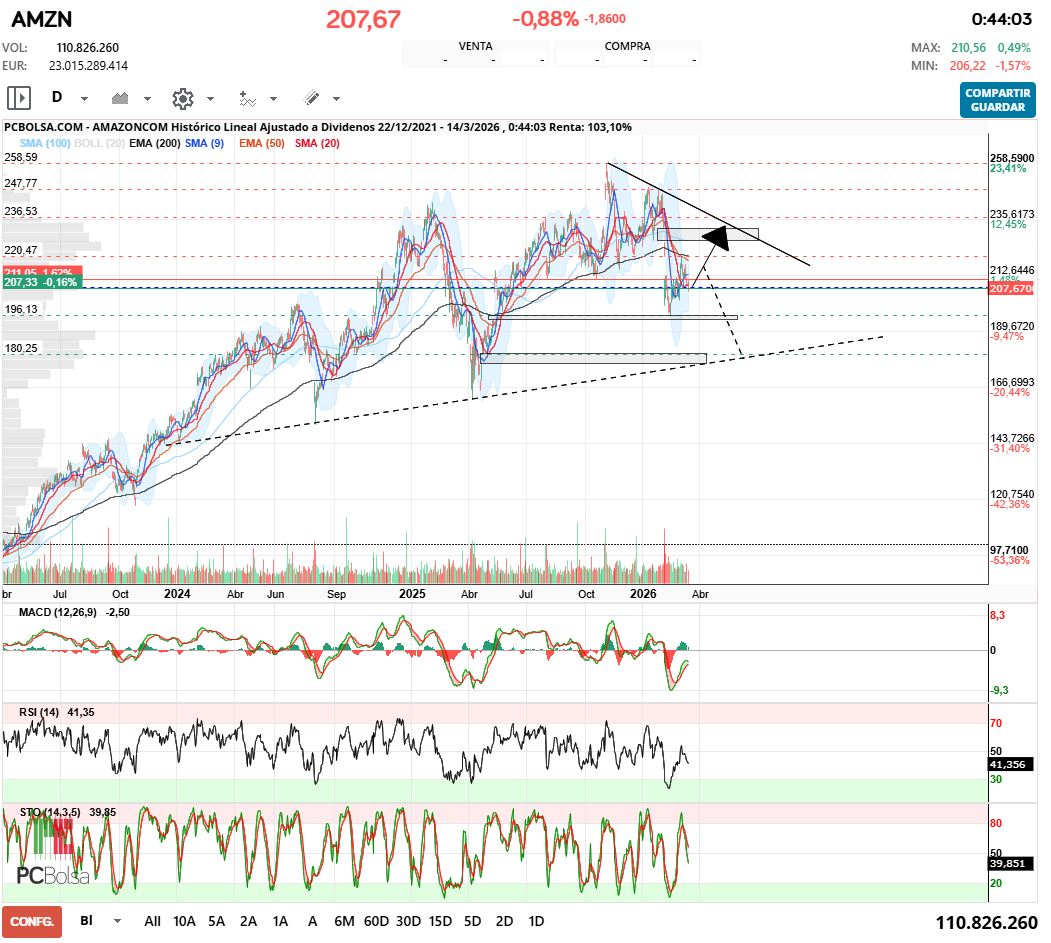Open the CONFG. button

[32, 921]
